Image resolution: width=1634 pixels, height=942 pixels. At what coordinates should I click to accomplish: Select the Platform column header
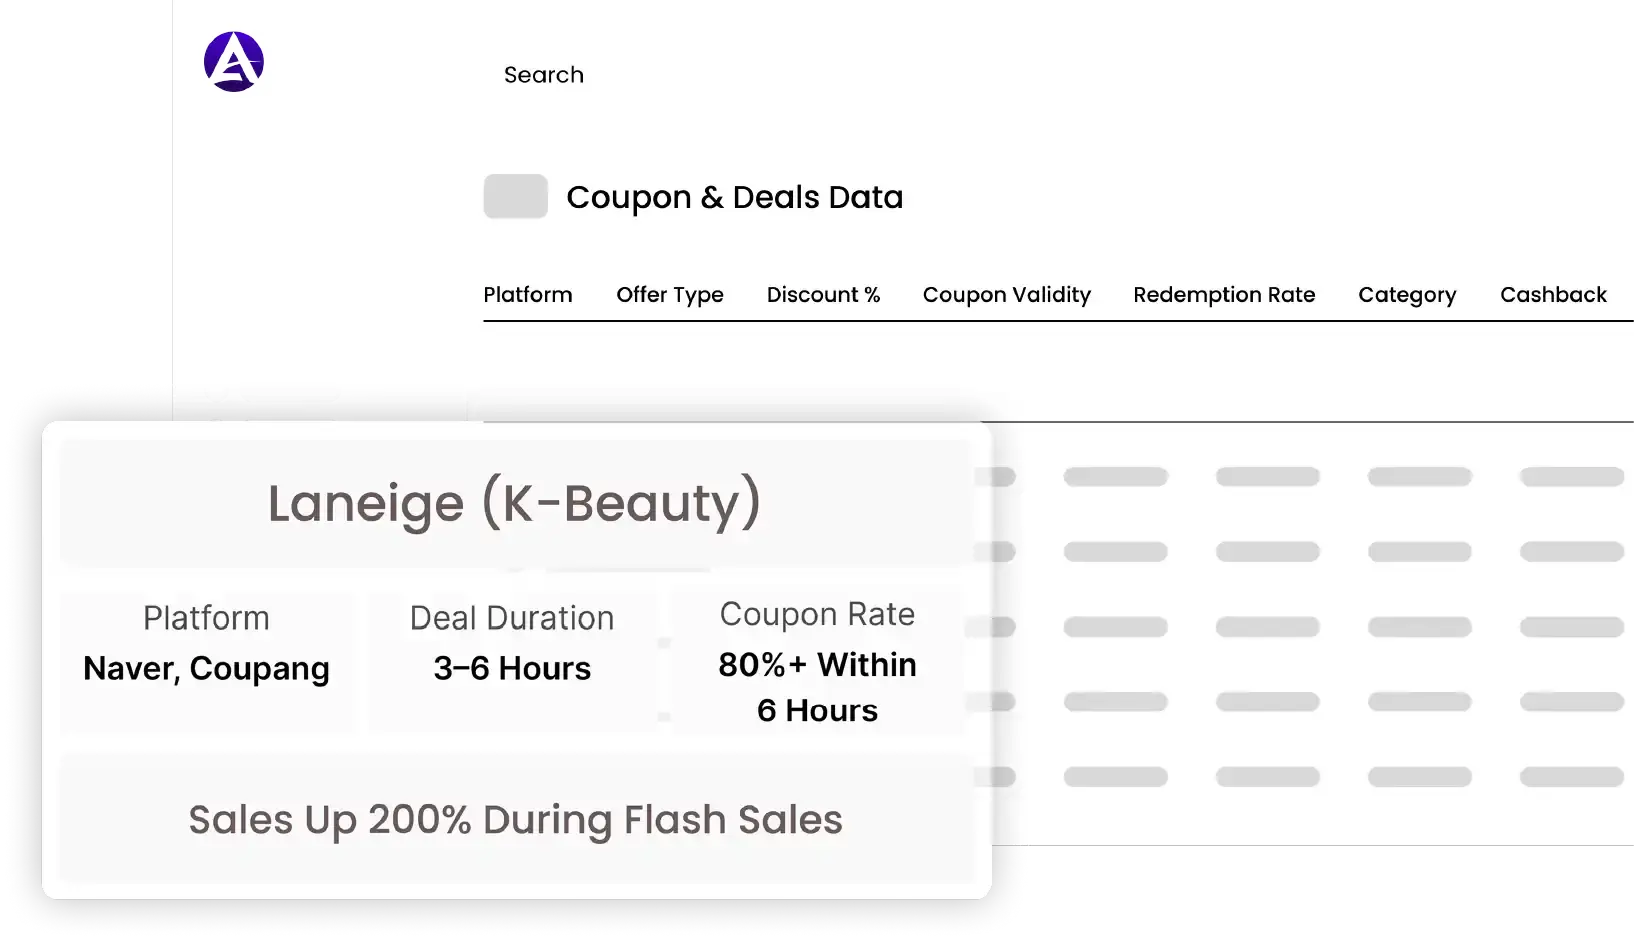[x=528, y=295]
